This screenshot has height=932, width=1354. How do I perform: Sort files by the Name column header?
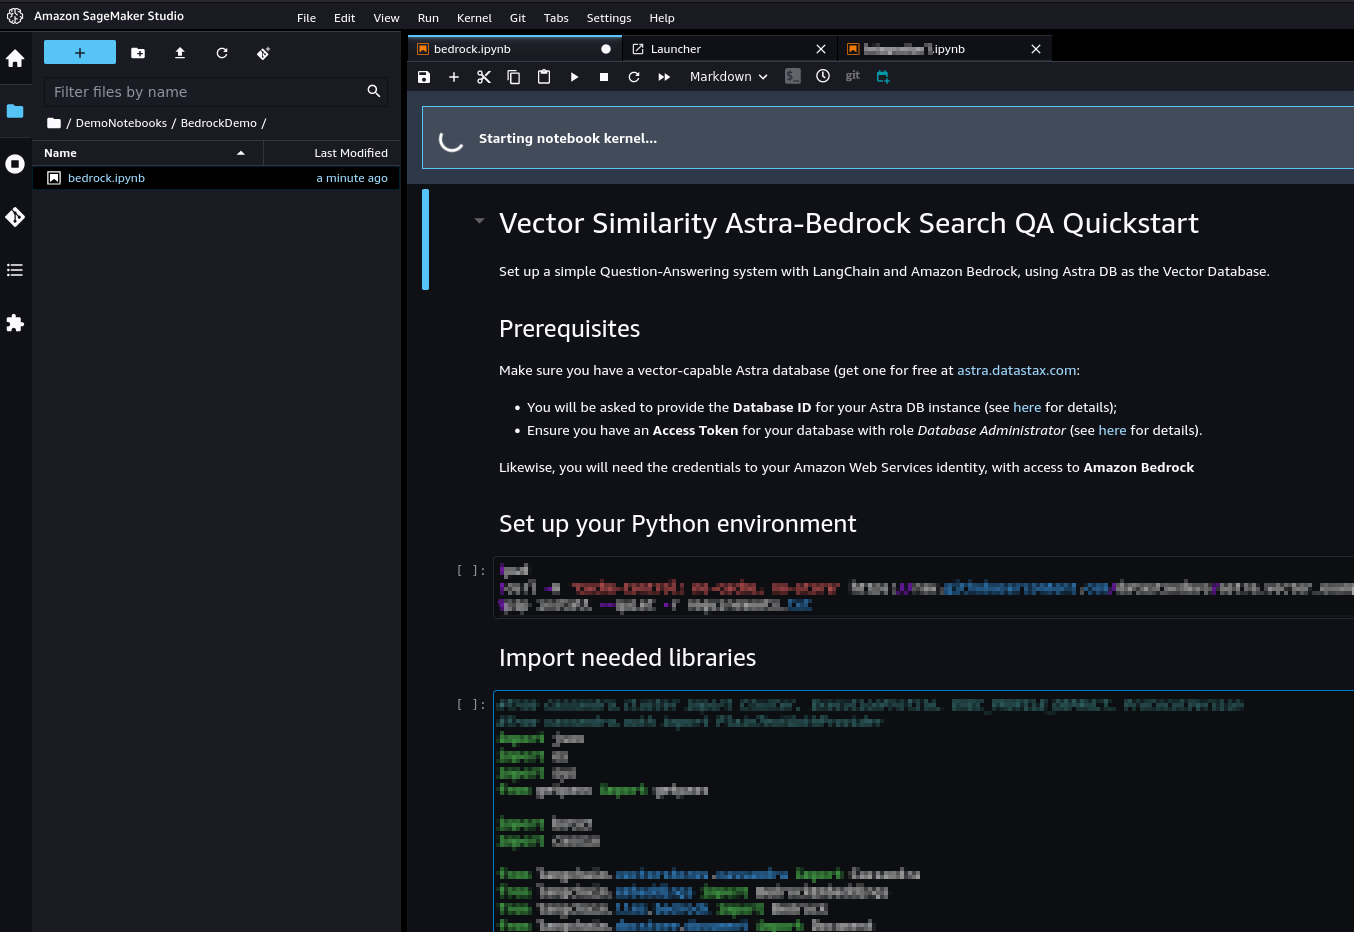pos(148,153)
